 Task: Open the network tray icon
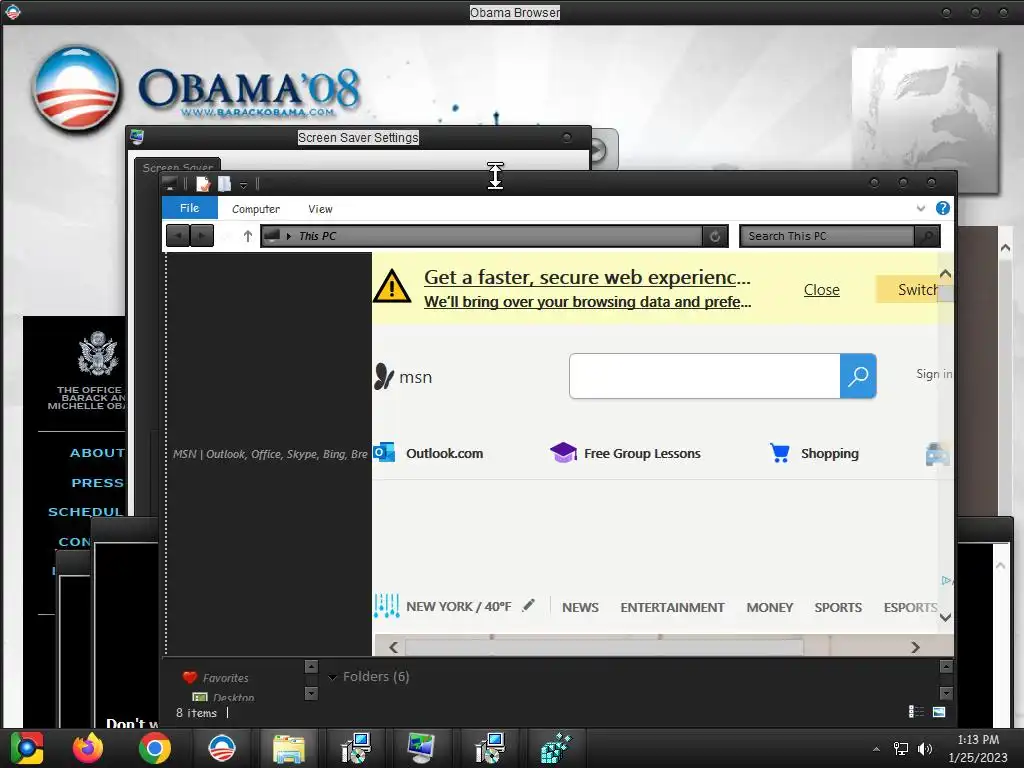(901, 749)
